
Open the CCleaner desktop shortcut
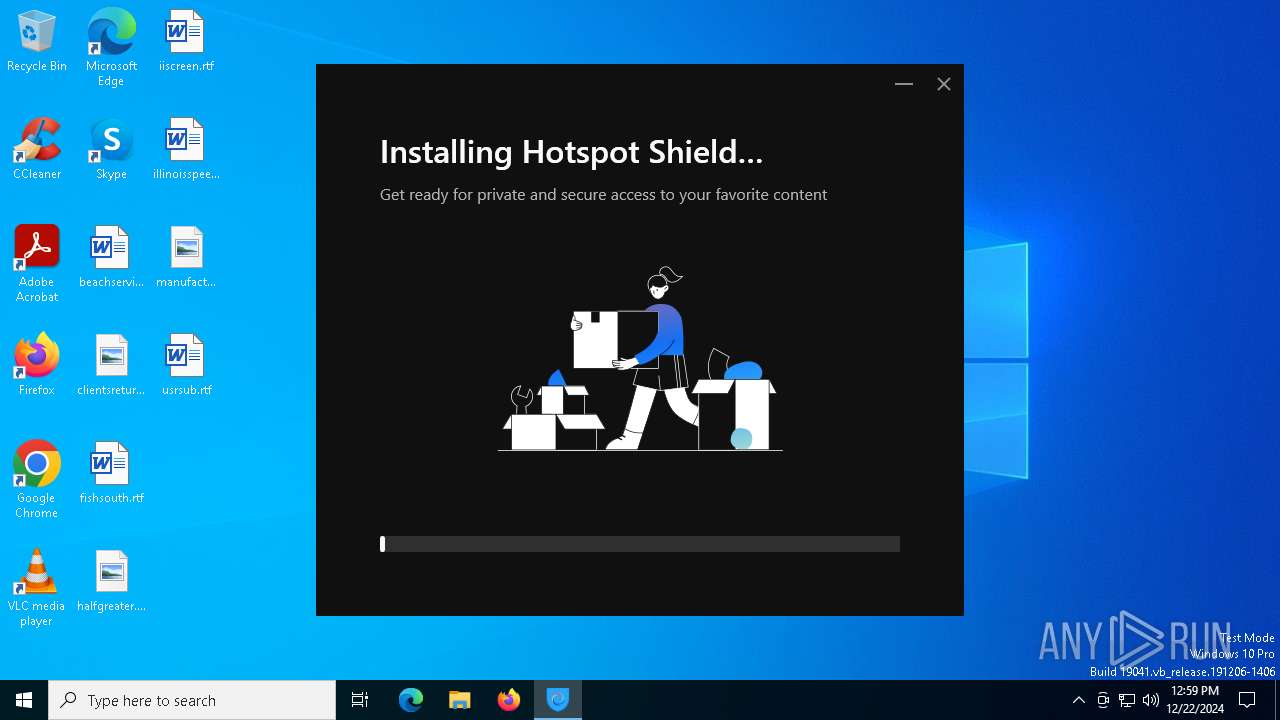[37, 150]
